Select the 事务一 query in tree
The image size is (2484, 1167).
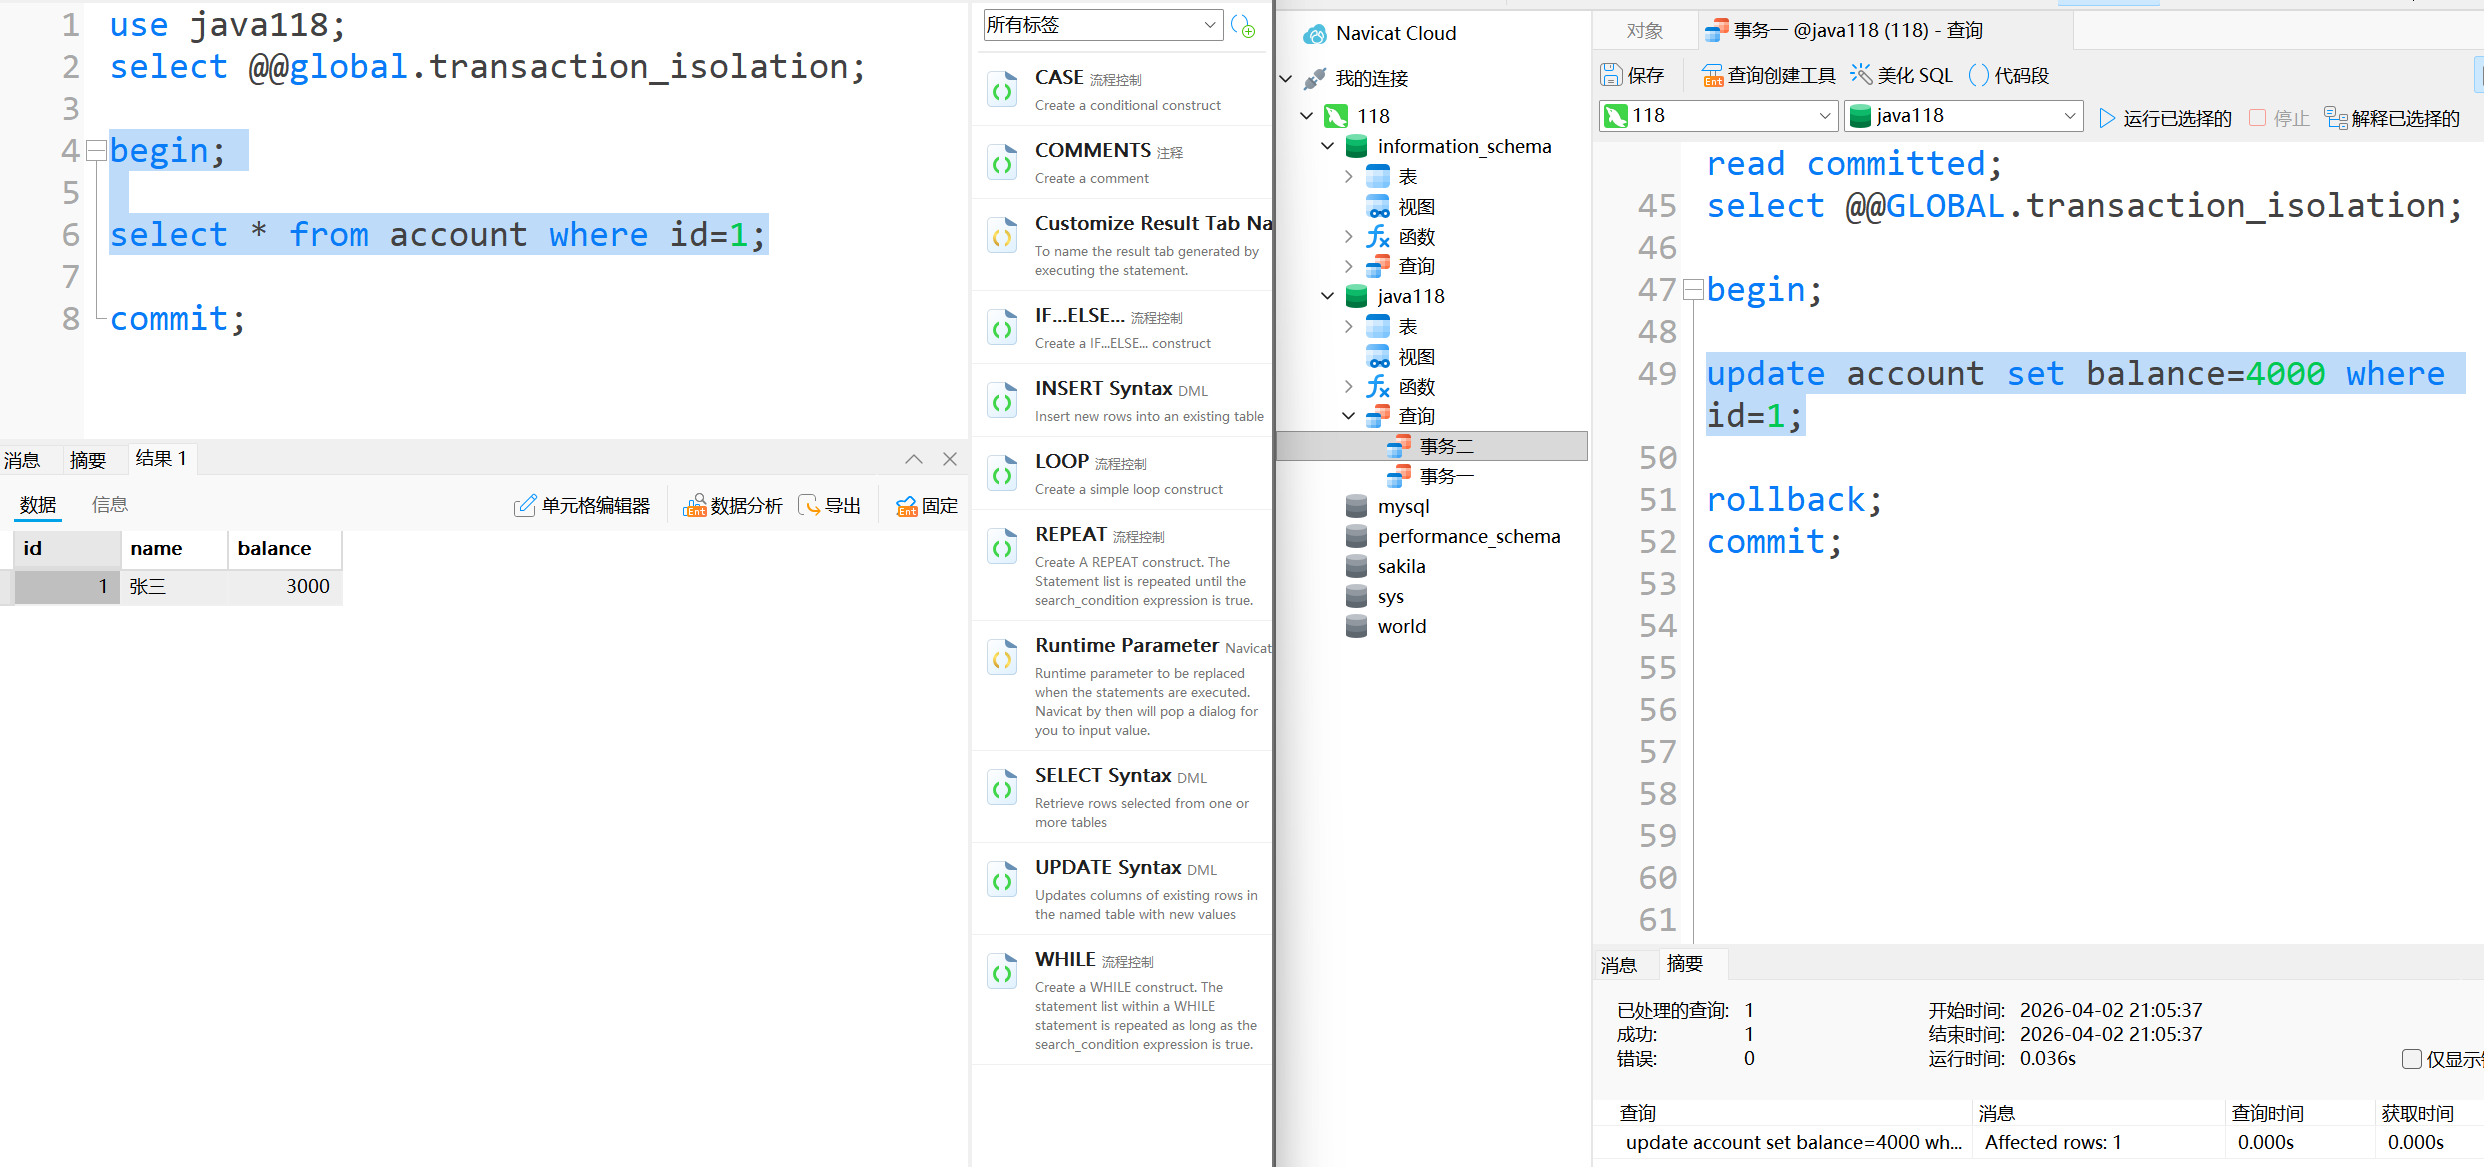(1446, 476)
